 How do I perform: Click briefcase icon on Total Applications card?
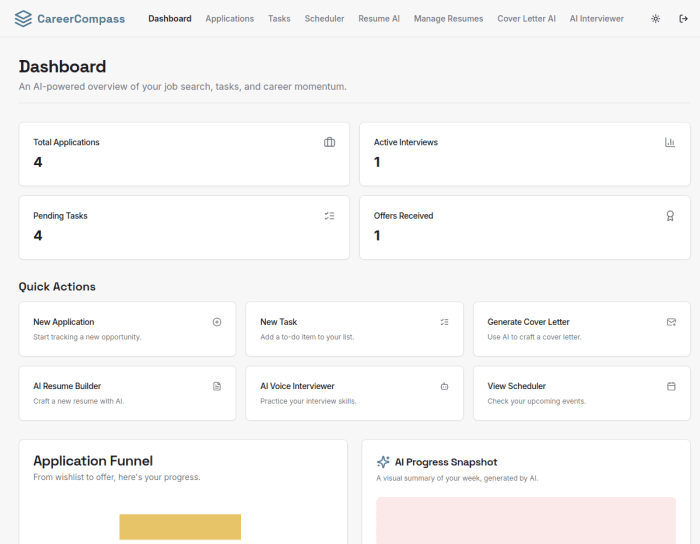329,142
